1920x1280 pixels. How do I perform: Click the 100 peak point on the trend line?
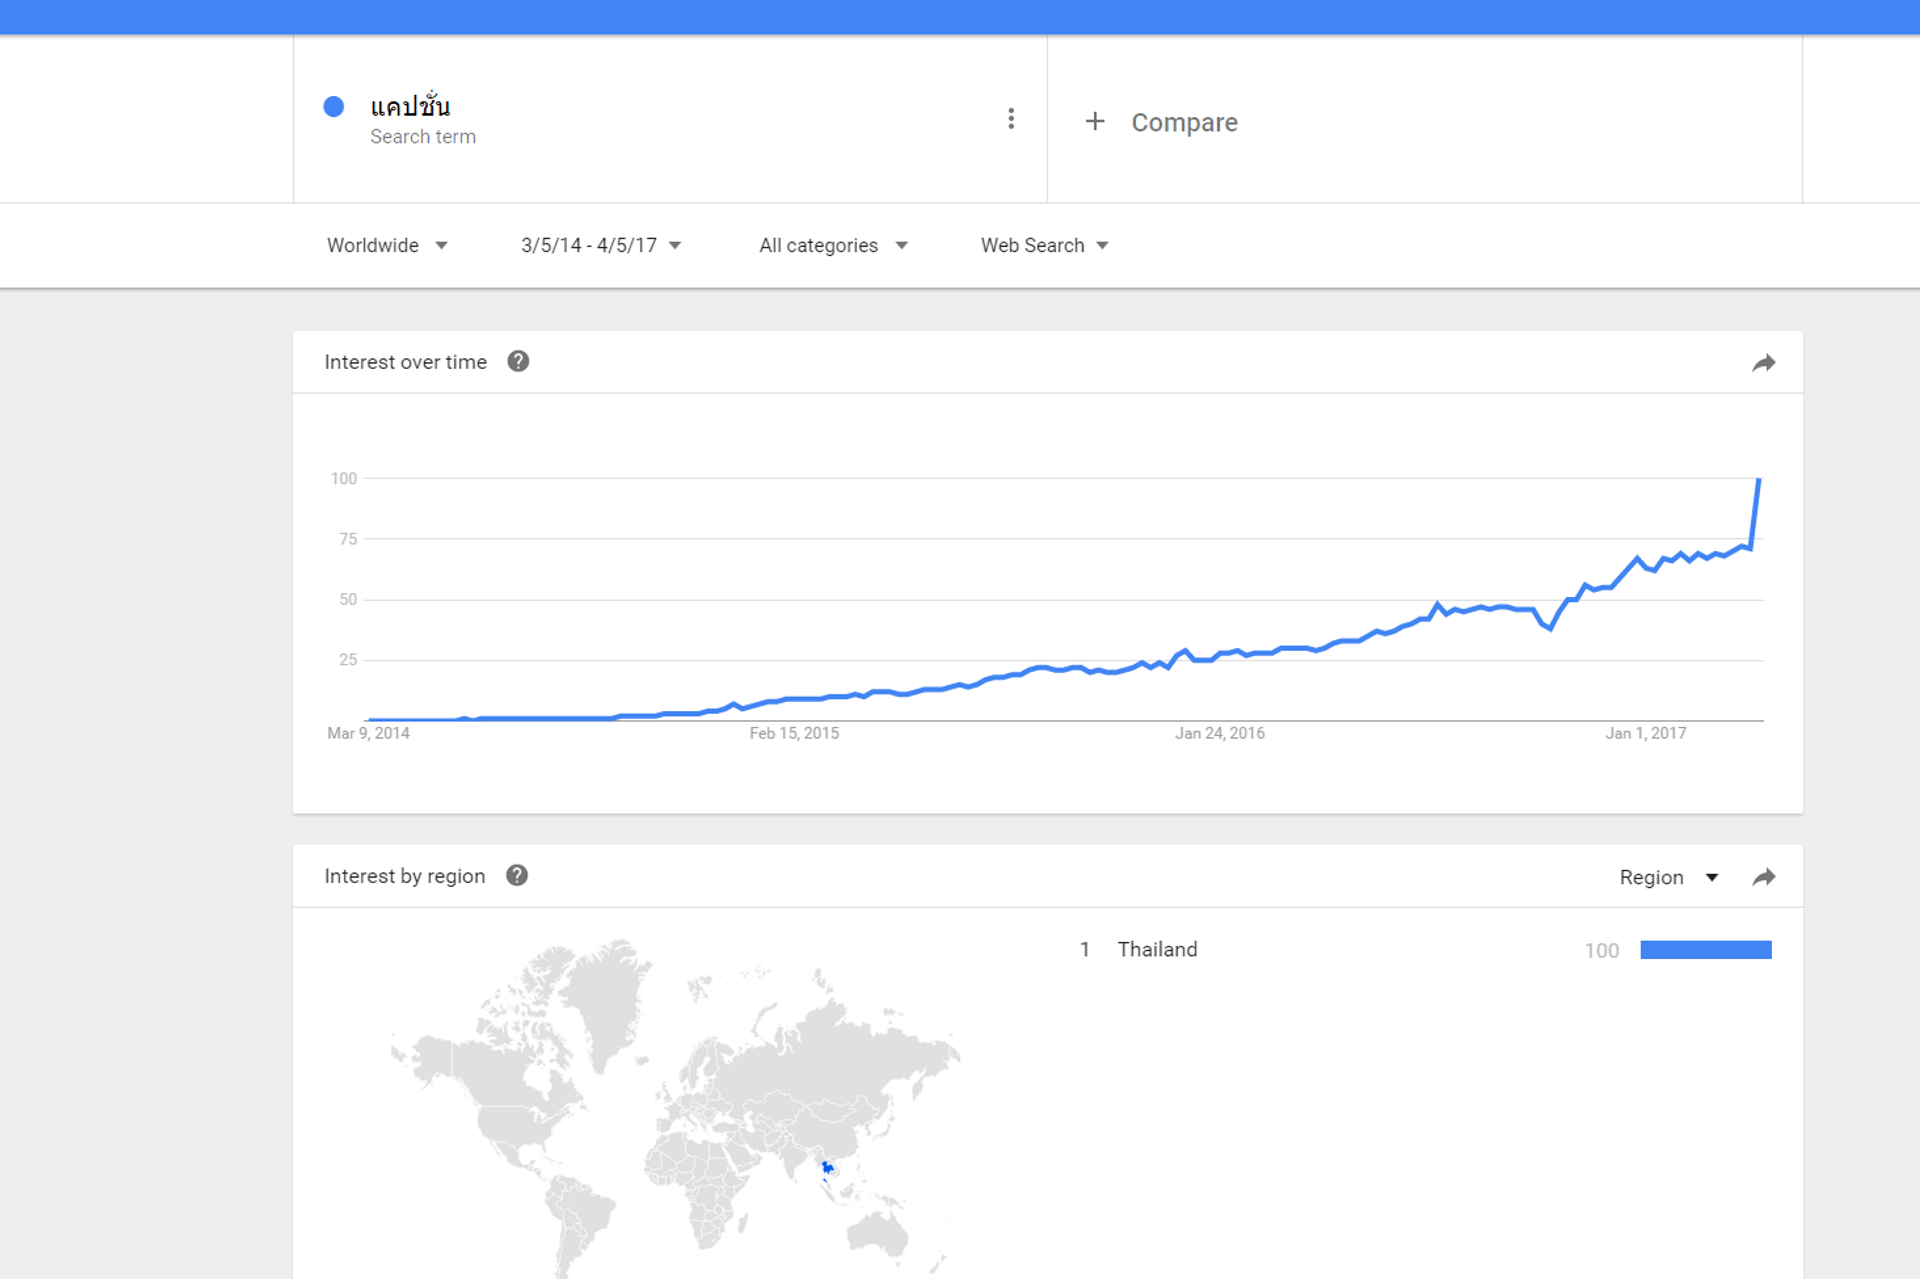tap(1759, 480)
